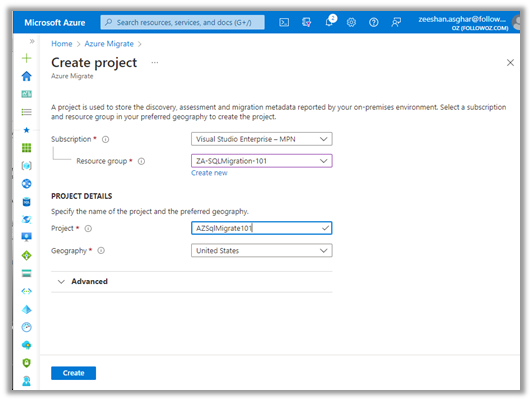This screenshot has height=401, width=532.
Task: Click info icon next to Project
Action: [88, 228]
